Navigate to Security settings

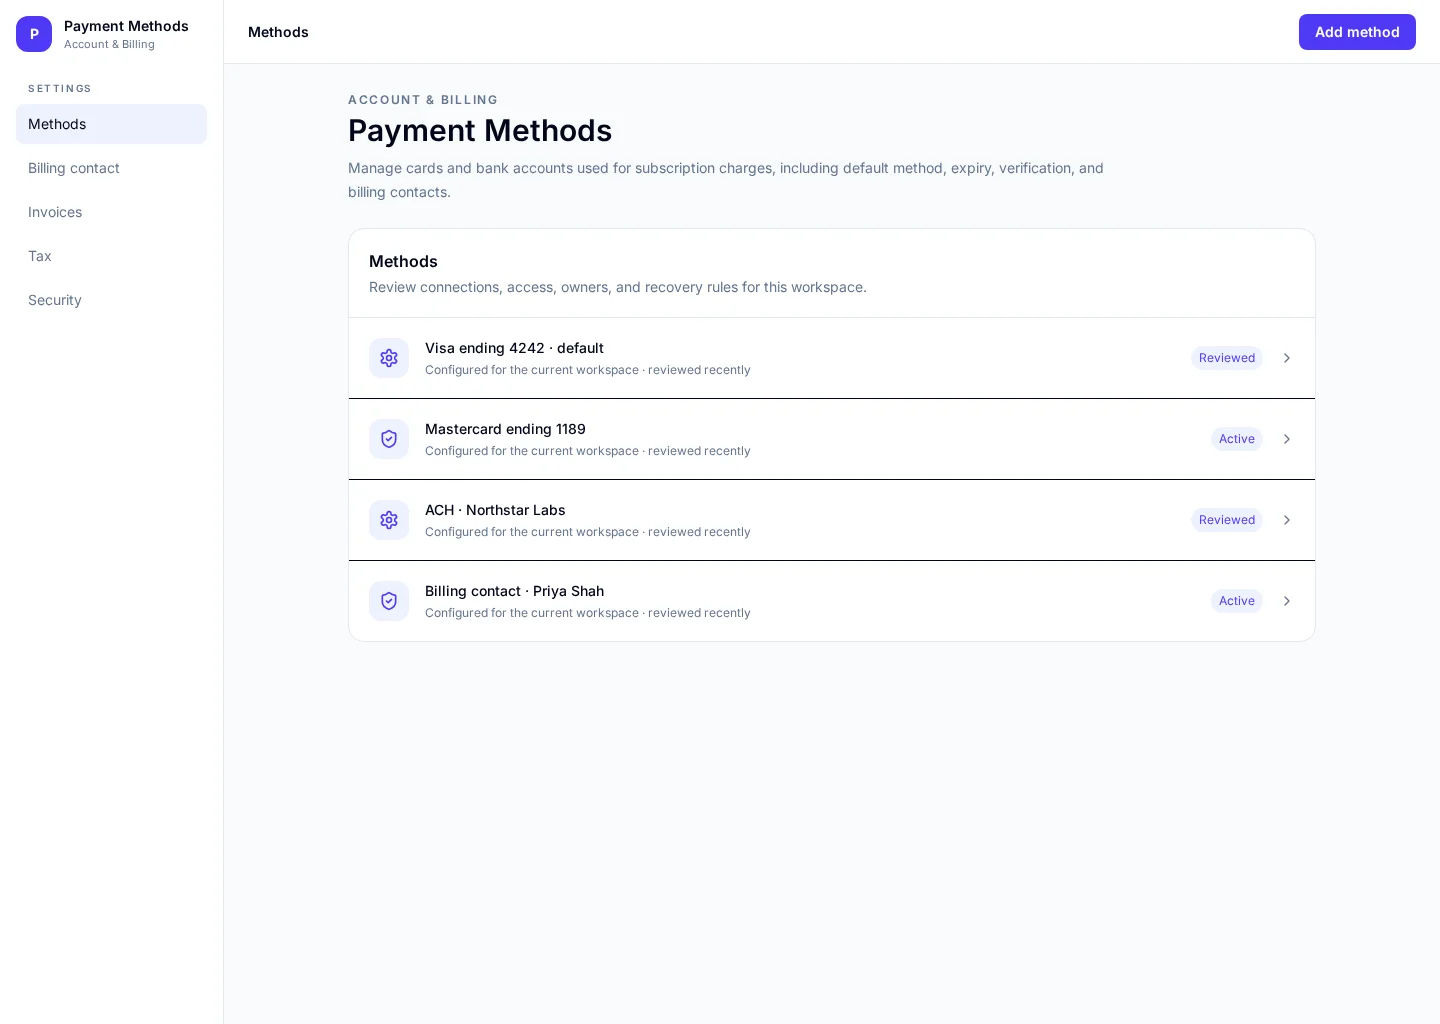[111, 300]
